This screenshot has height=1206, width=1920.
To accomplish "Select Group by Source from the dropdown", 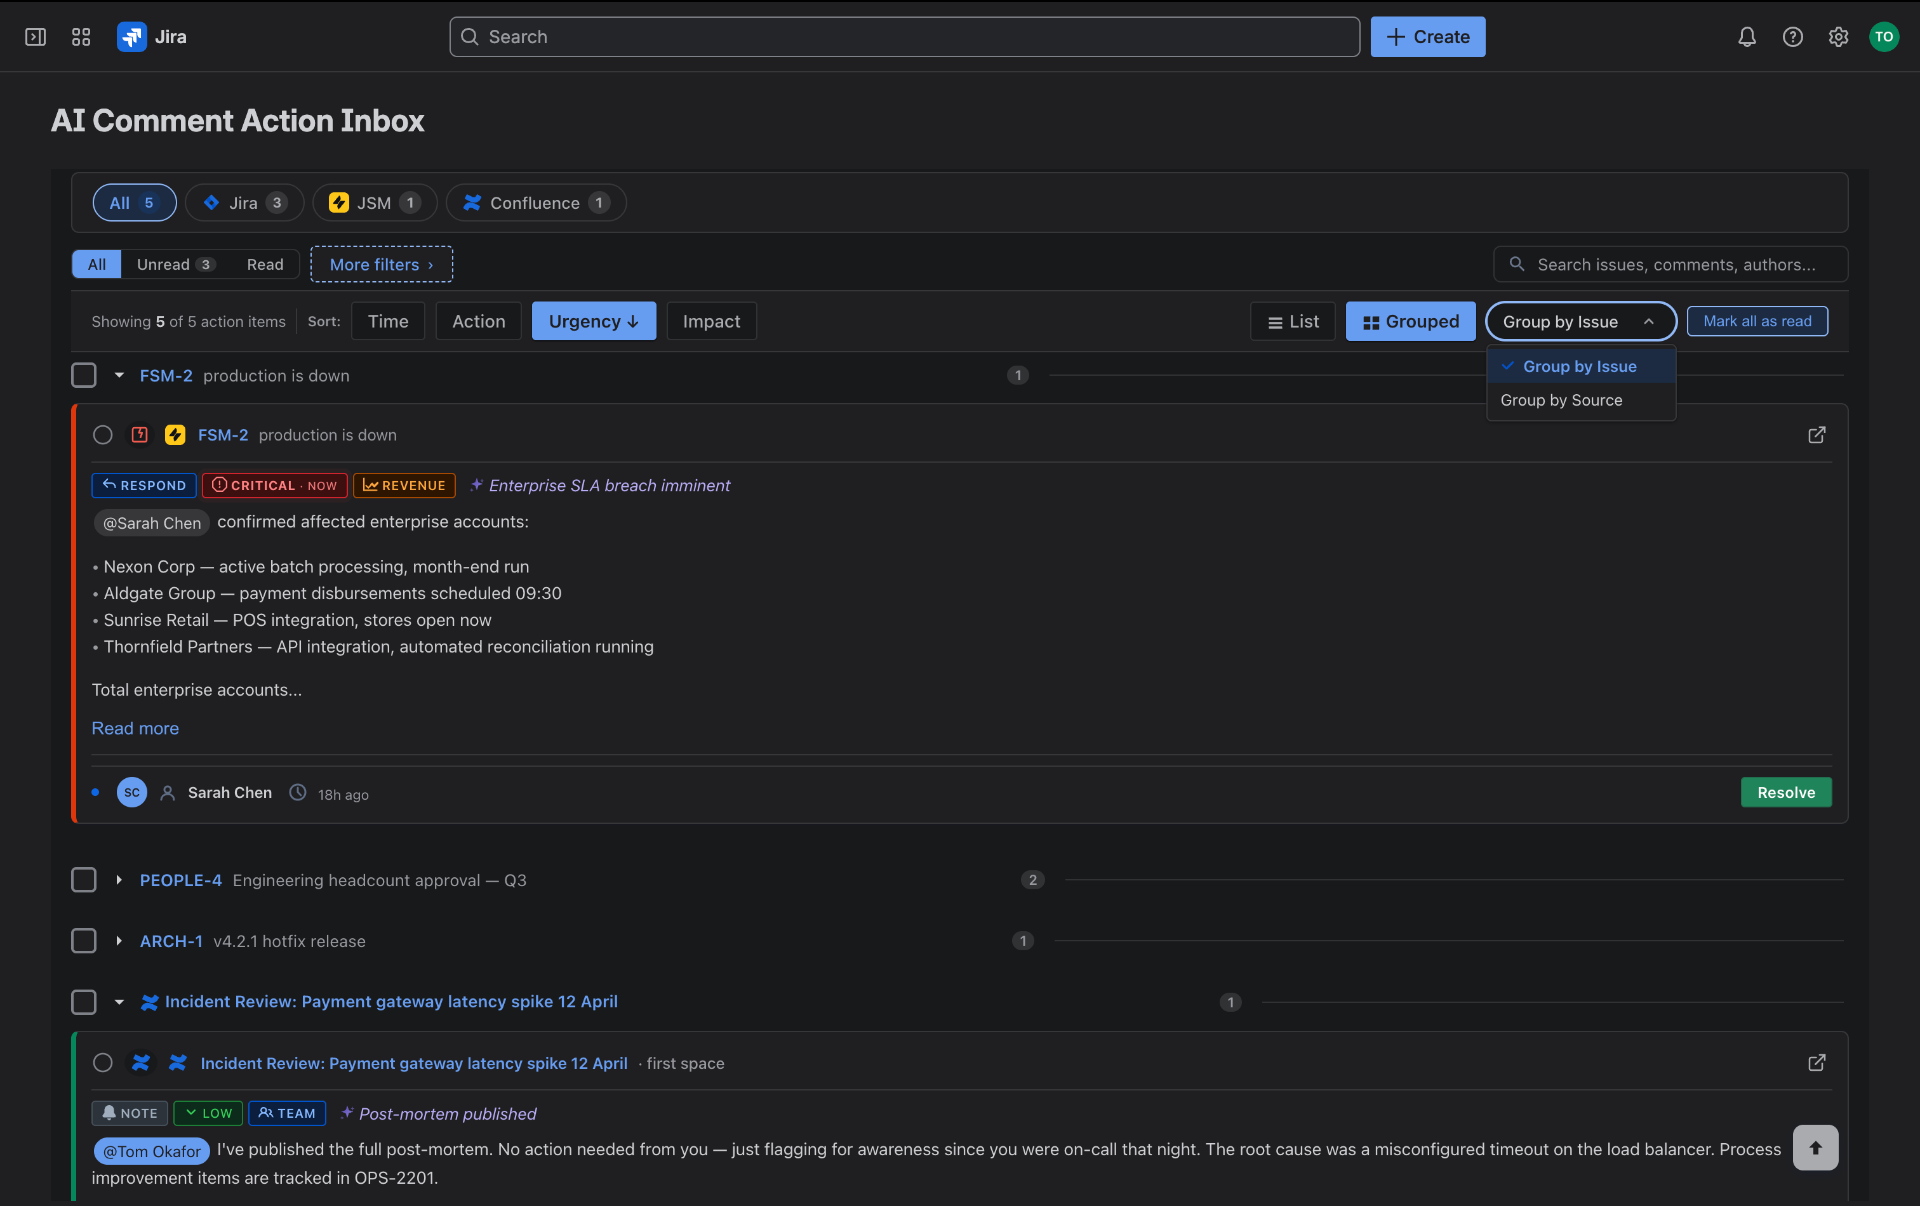I will [x=1562, y=400].
